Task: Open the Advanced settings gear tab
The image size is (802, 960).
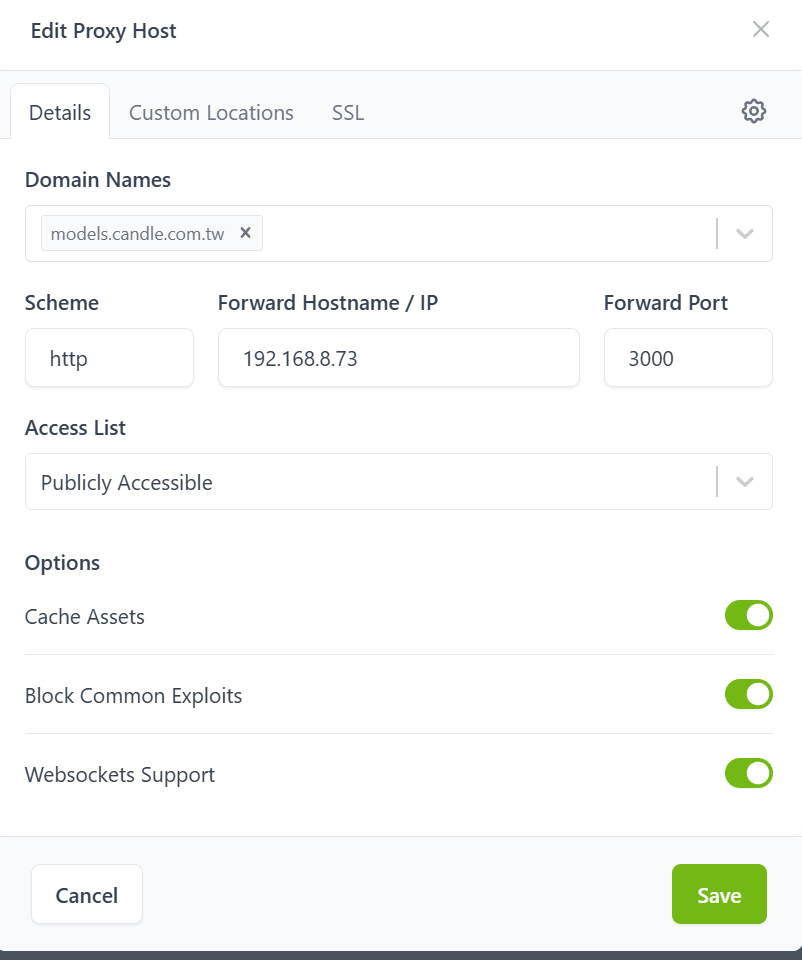Action: [753, 111]
